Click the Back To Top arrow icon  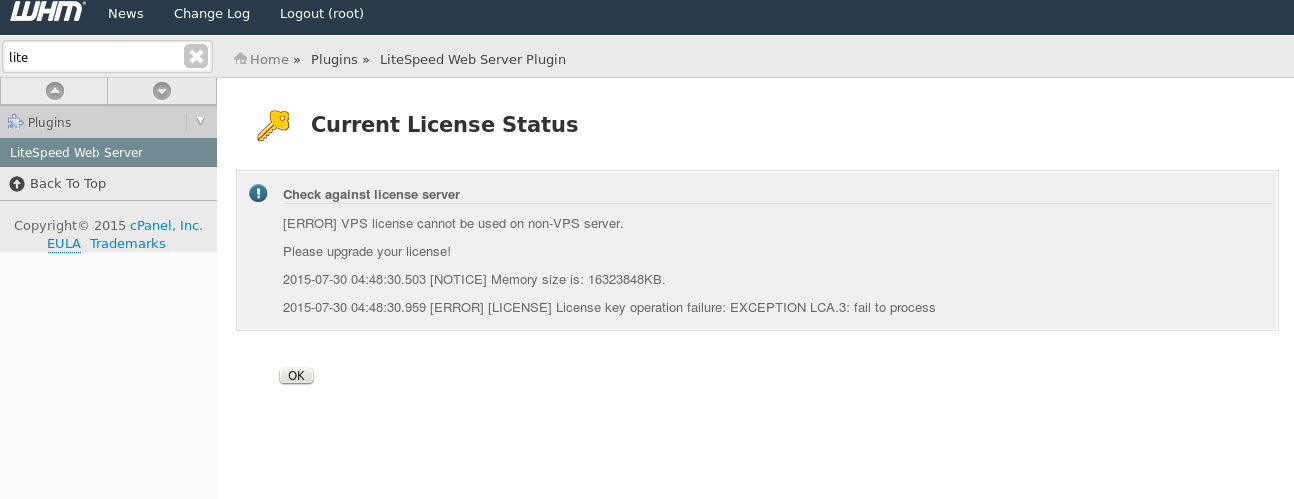click(x=16, y=184)
